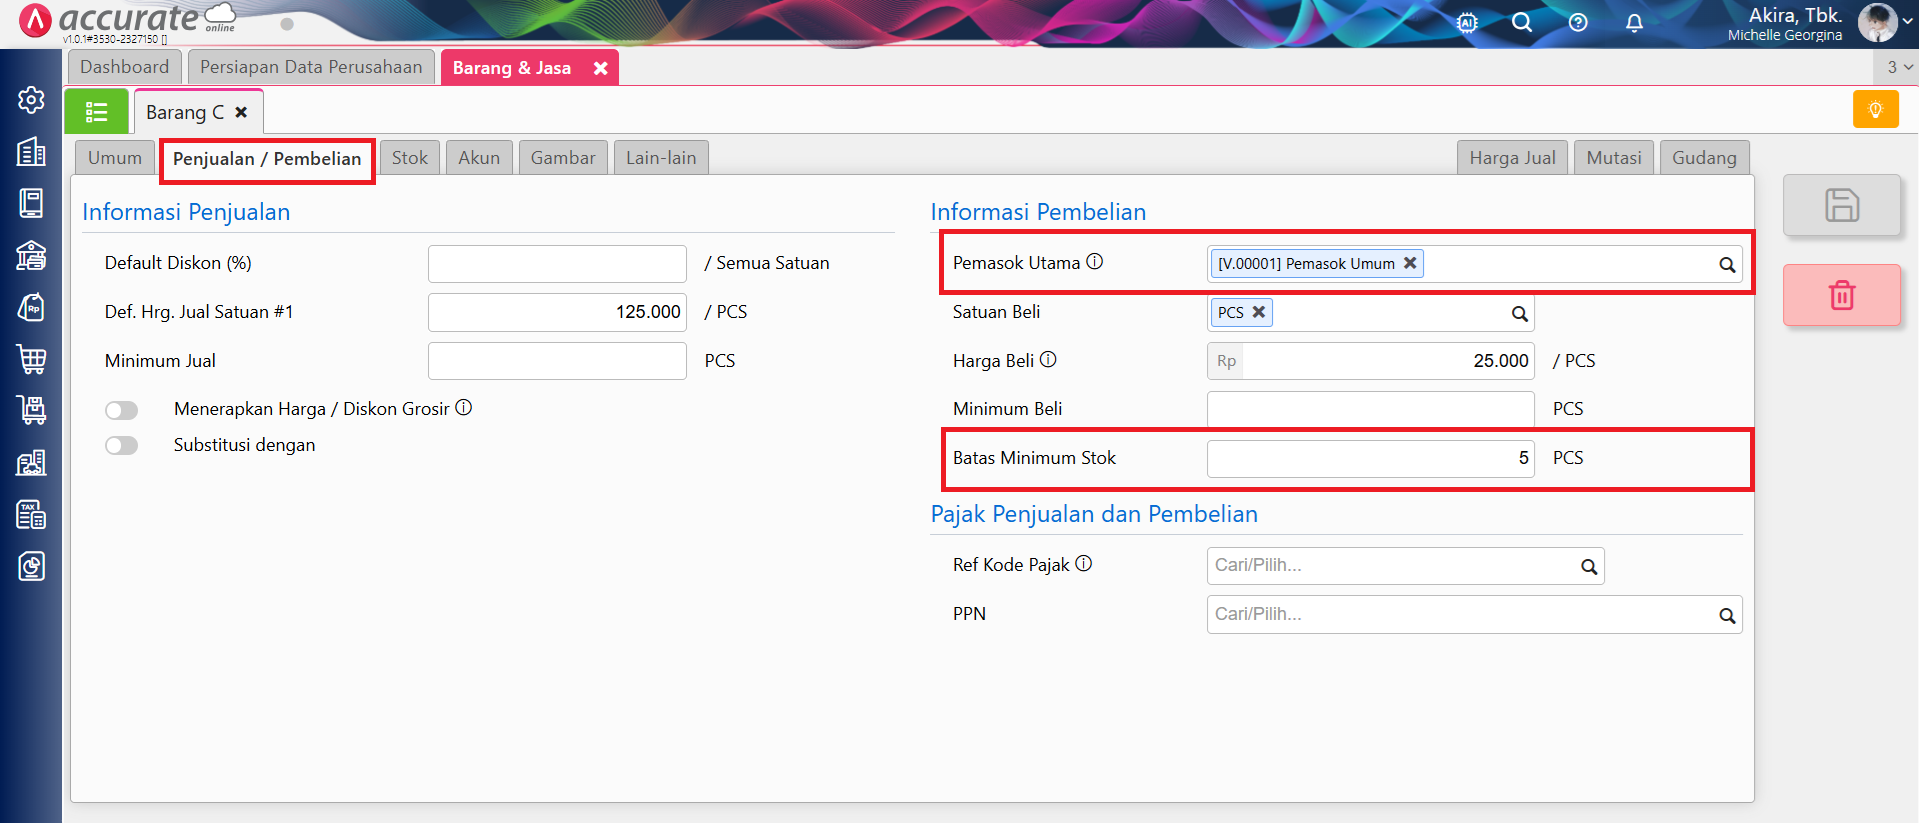Expand the PPN tax selection dropdown
This screenshot has height=823, width=1919.
(1726, 616)
